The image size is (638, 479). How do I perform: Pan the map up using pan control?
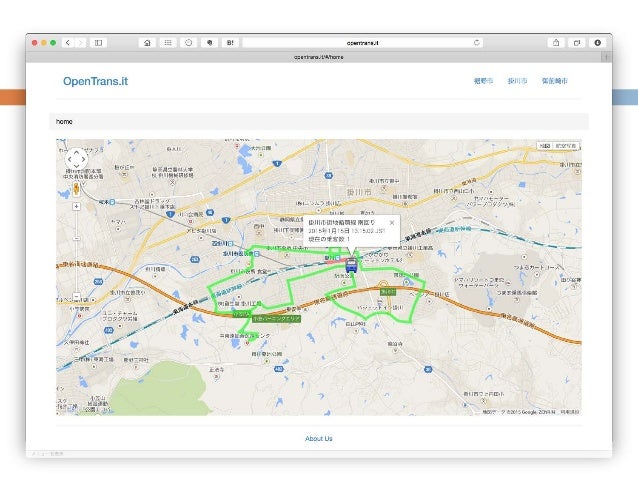click(76, 152)
